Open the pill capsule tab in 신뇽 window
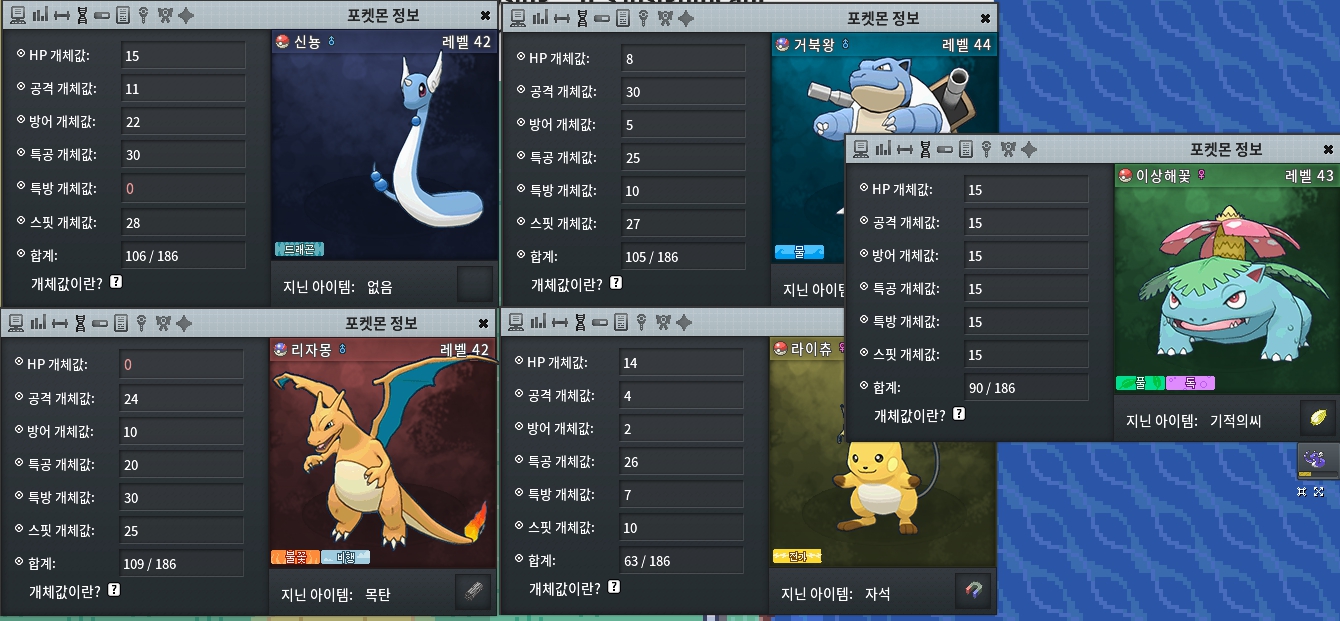The height and width of the screenshot is (621, 1340). pyautogui.click(x=101, y=15)
